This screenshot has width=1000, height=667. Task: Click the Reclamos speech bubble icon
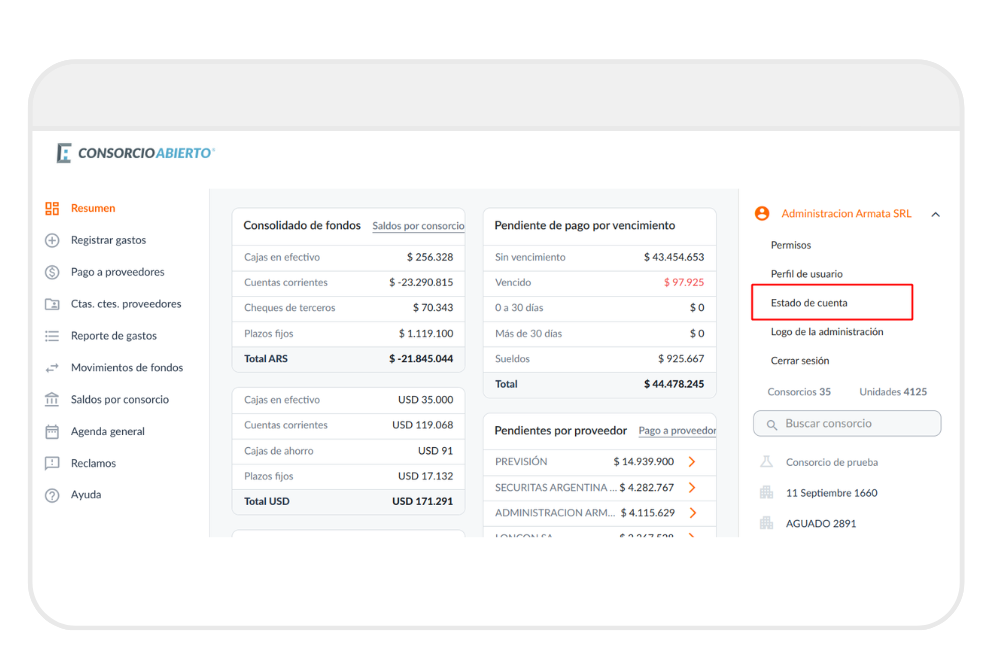52,464
